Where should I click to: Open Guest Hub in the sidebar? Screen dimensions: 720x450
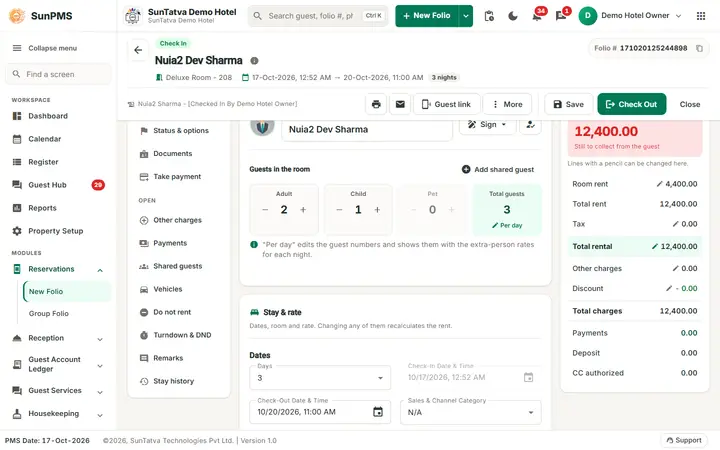tap(58, 185)
